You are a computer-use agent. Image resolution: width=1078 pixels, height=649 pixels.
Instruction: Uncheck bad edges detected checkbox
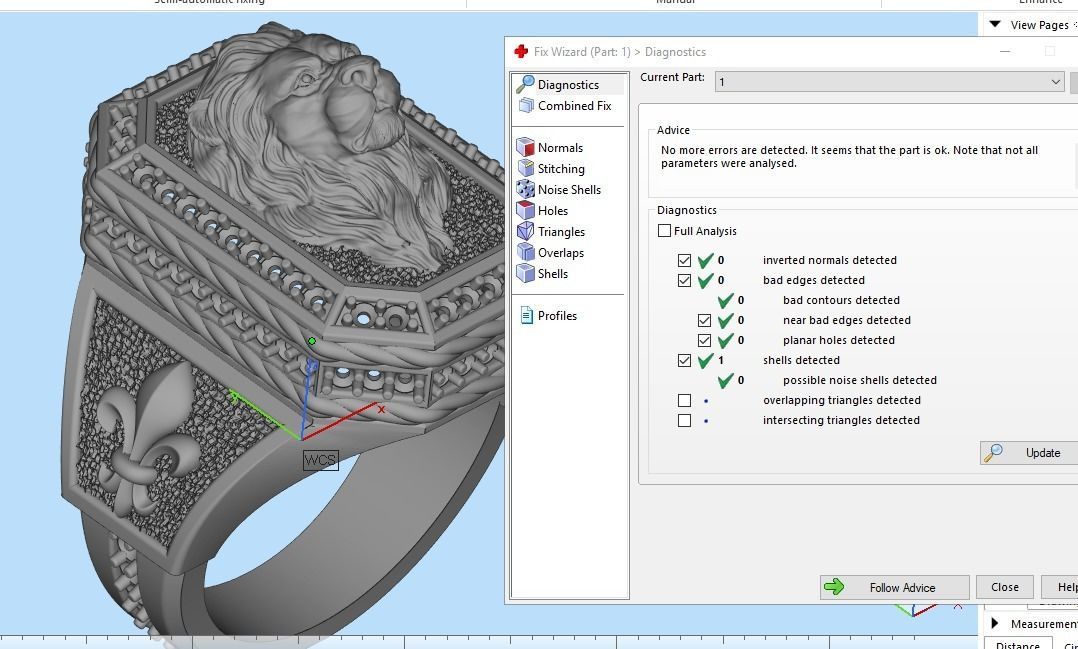coord(684,280)
